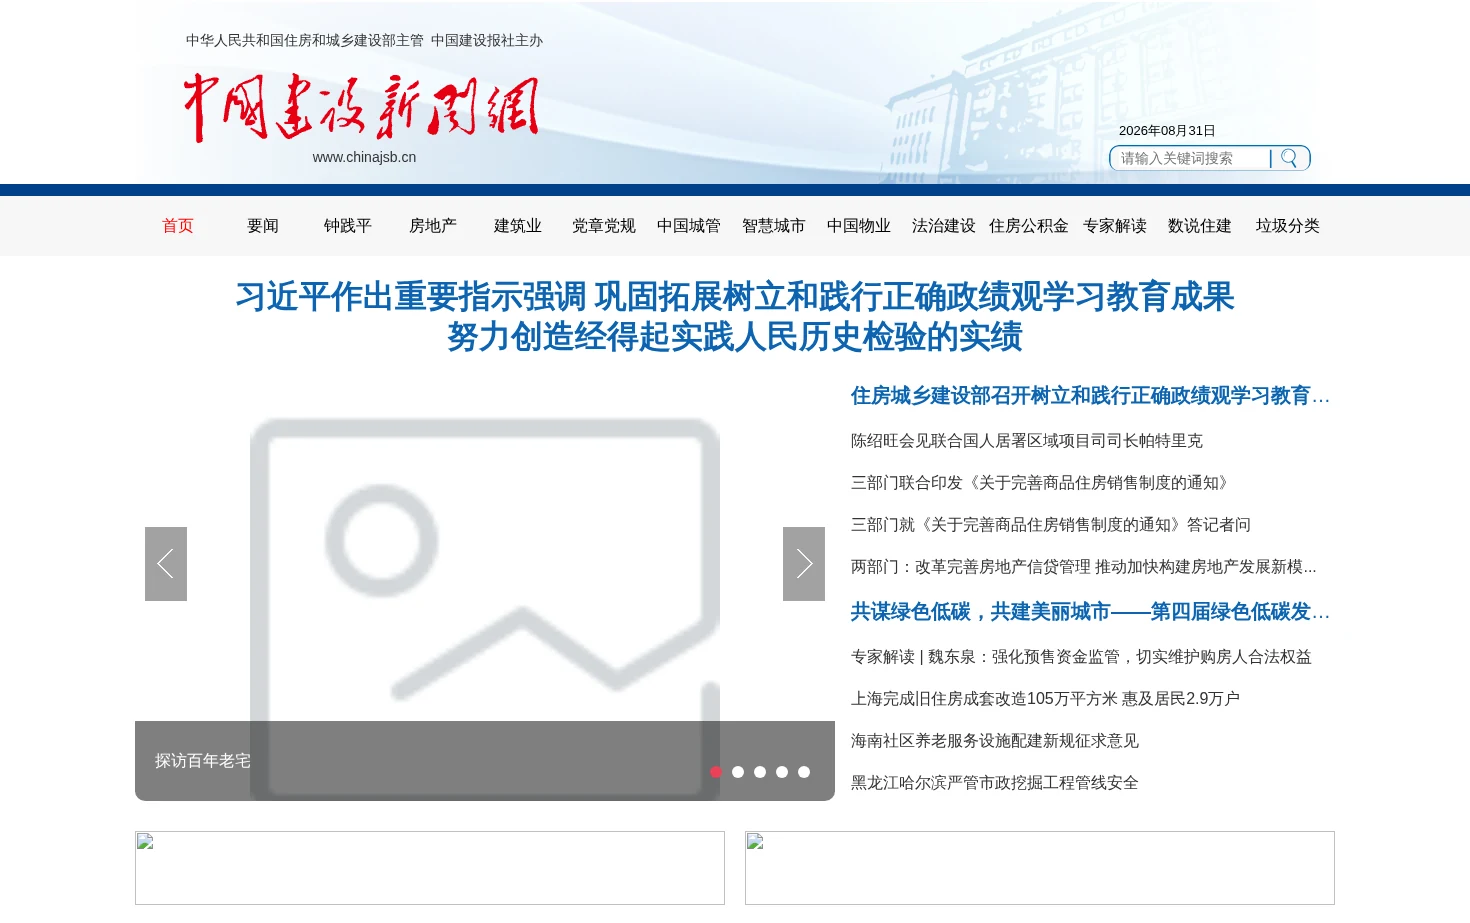Open 三部门联合印发 notice article
The image size is (1470, 923).
[x=1043, y=483]
